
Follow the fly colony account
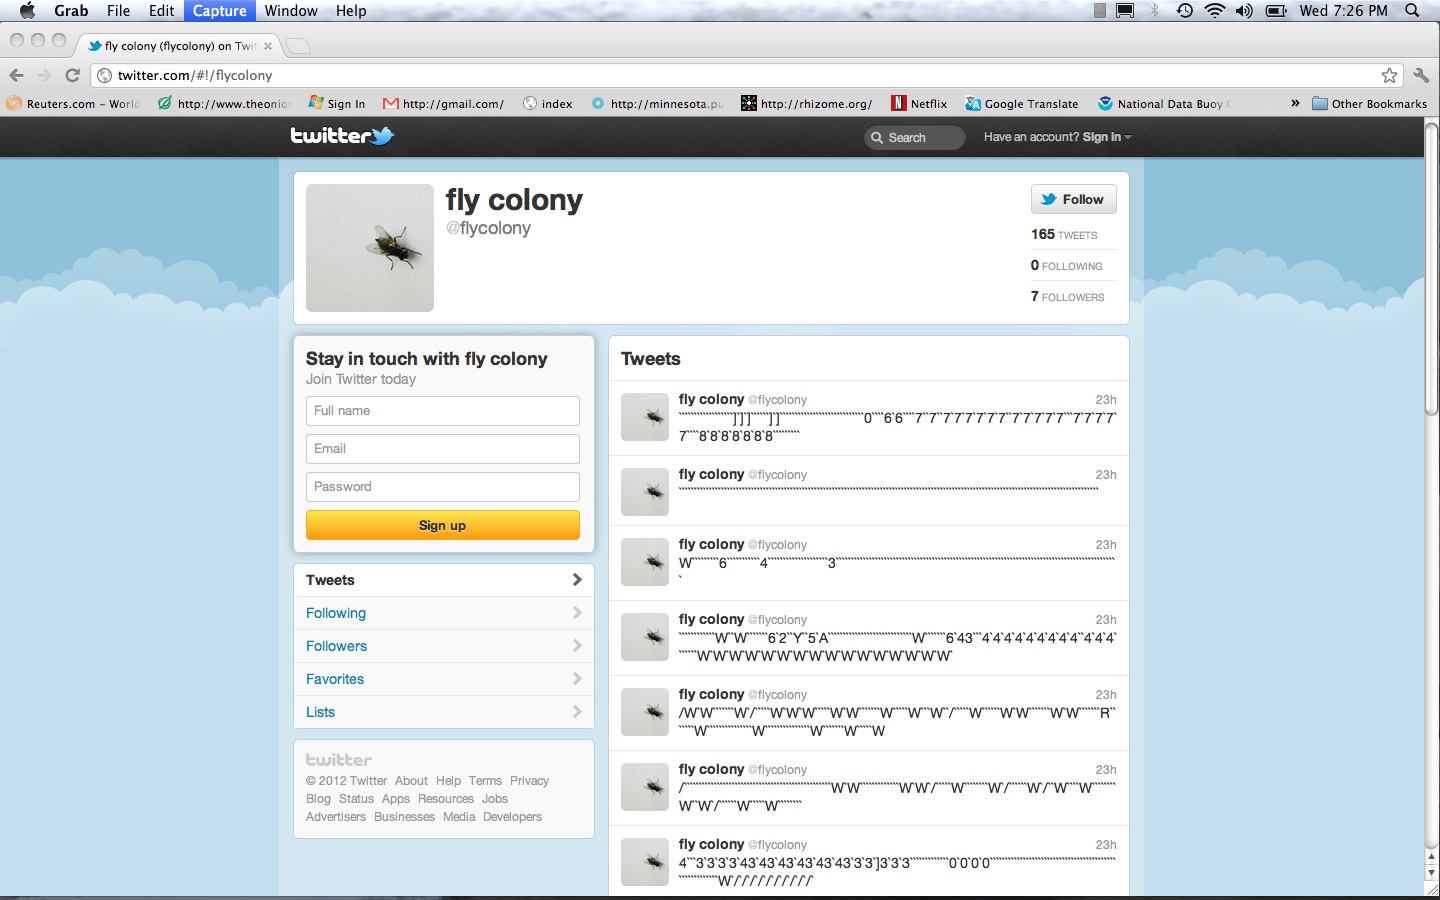[1073, 199]
